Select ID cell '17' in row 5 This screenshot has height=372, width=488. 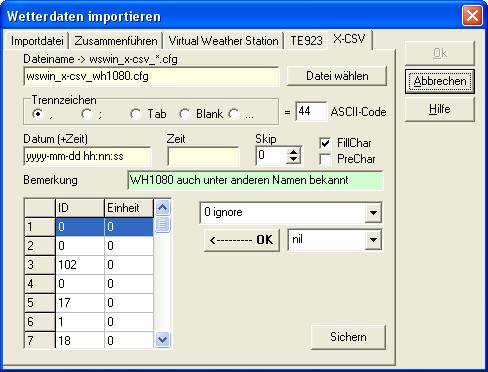click(x=80, y=303)
